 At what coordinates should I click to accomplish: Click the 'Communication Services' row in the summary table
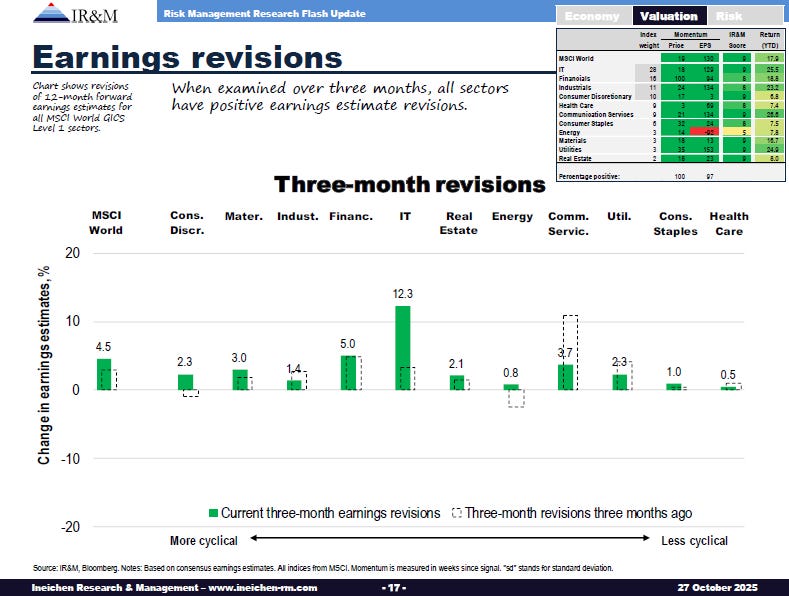(671, 114)
